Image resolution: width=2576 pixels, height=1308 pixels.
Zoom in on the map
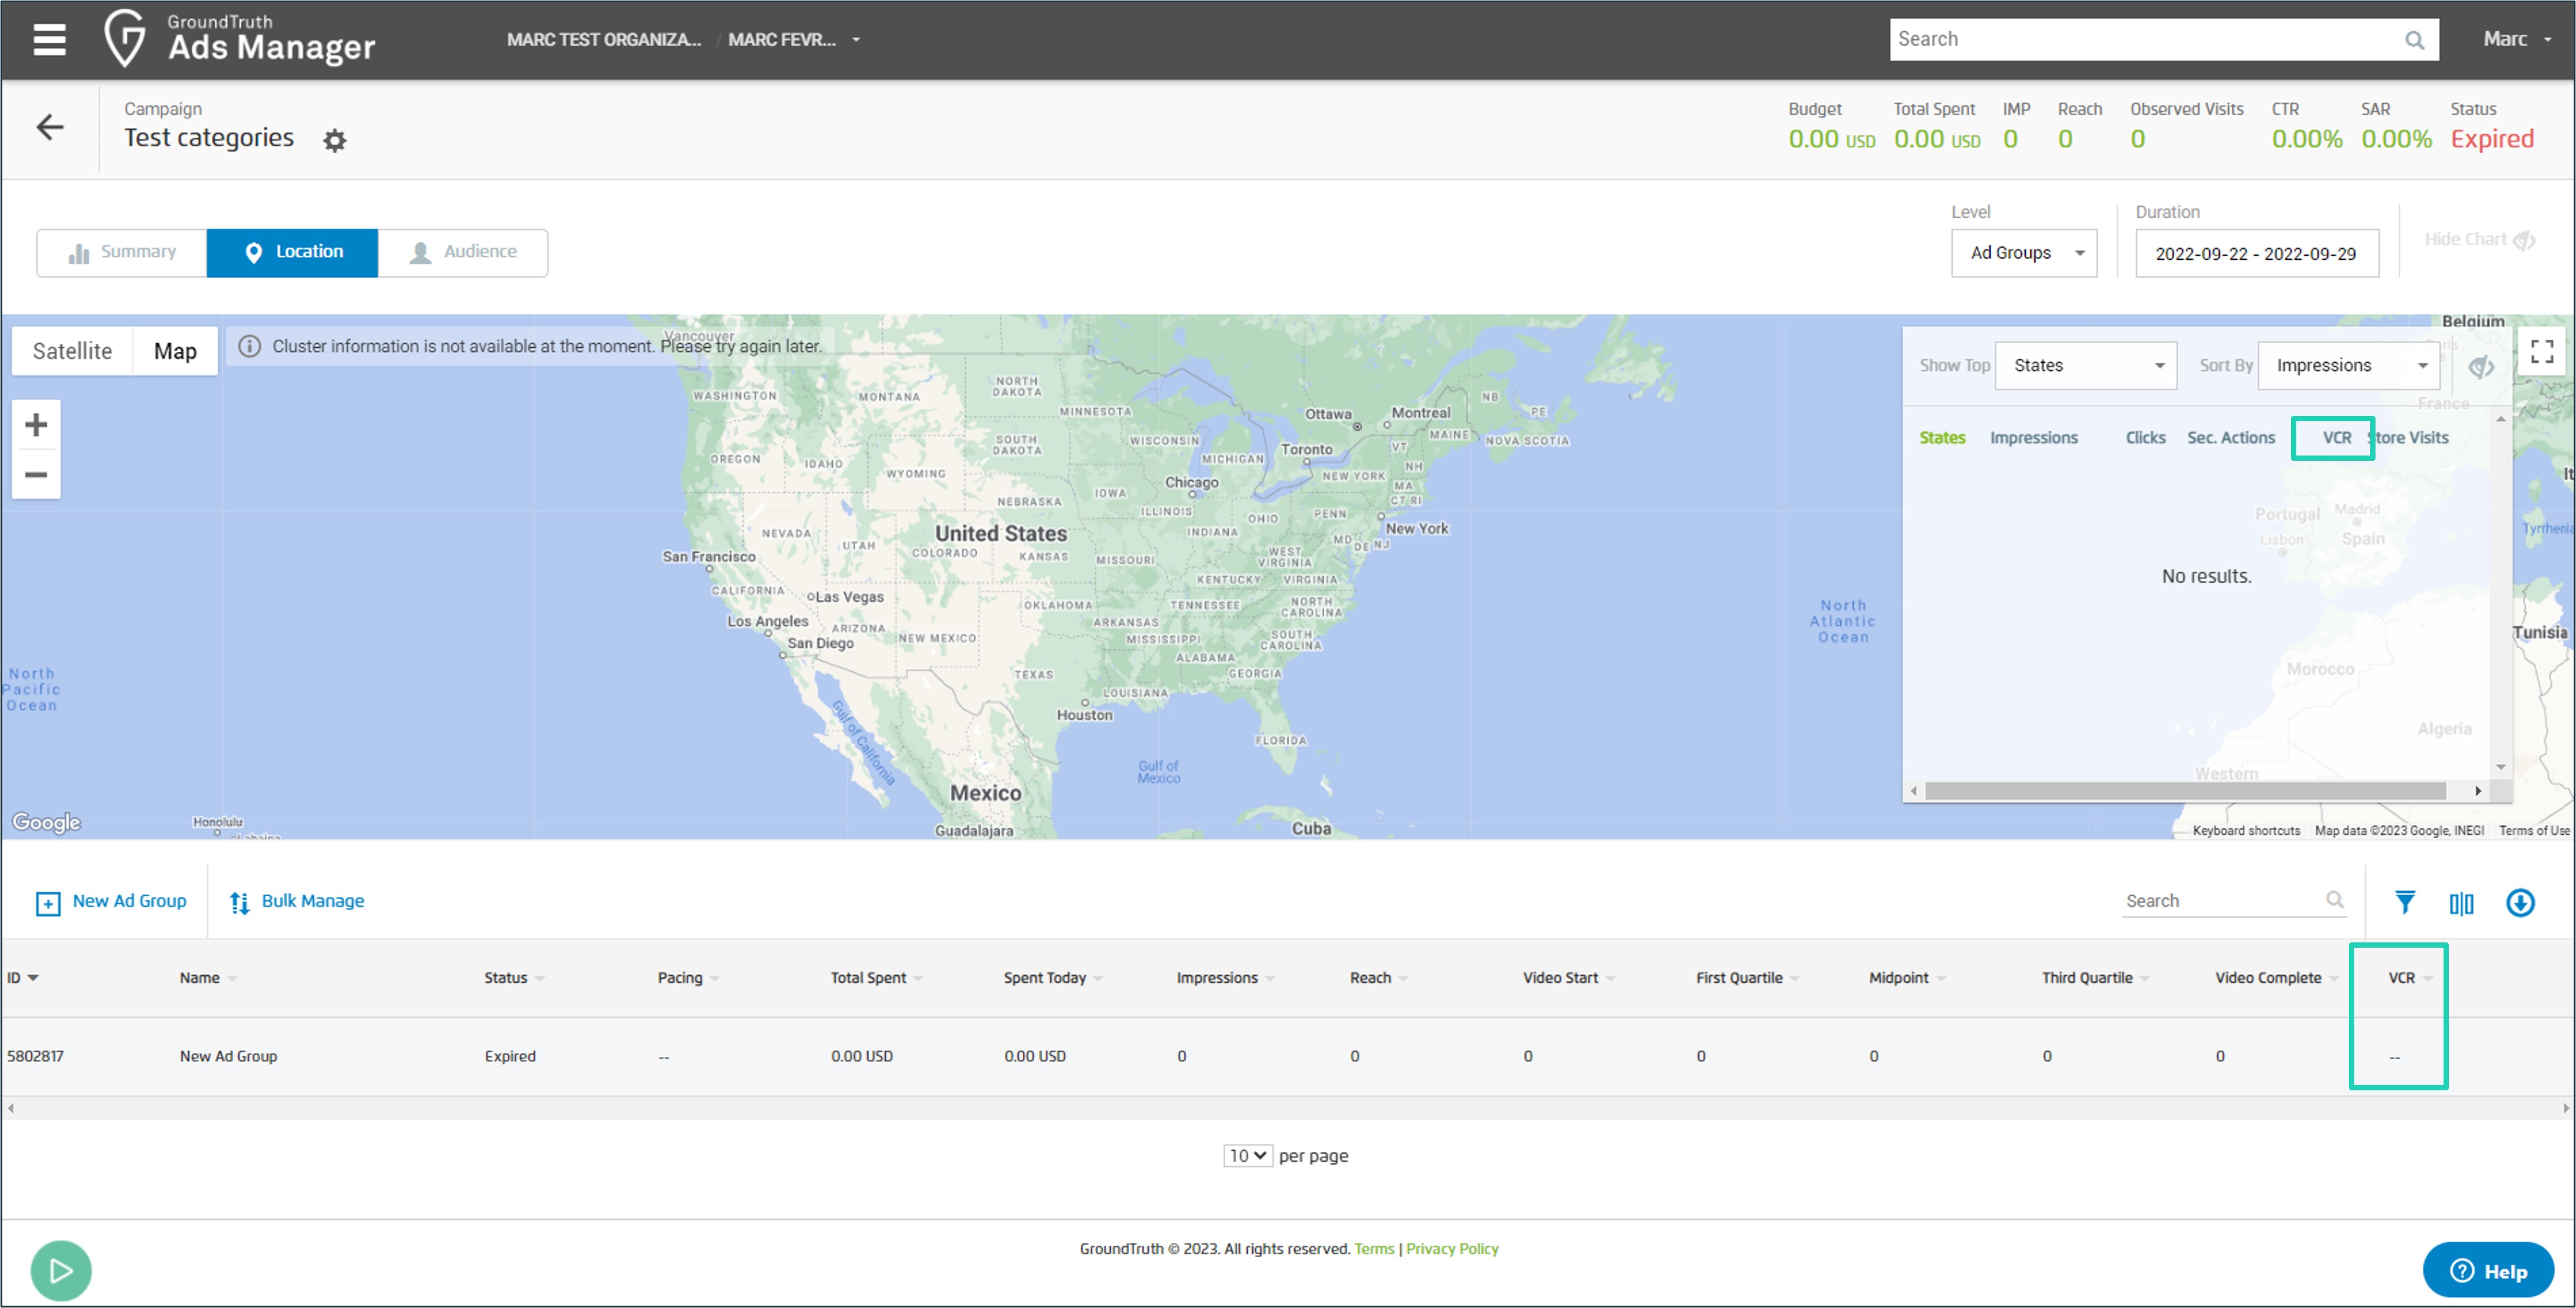[36, 425]
